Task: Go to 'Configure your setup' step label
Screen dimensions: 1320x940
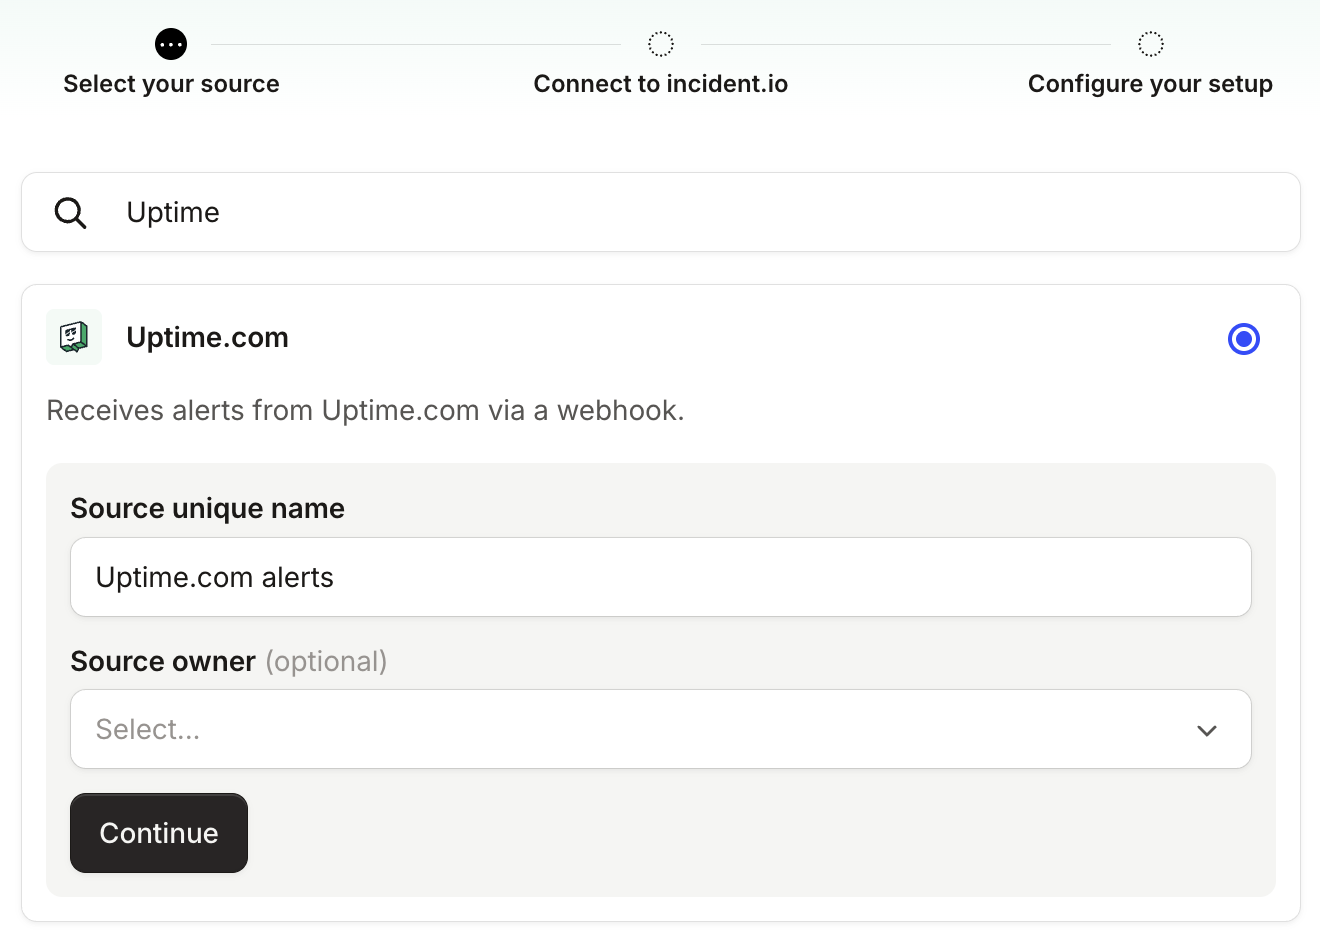Action: 1151,84
